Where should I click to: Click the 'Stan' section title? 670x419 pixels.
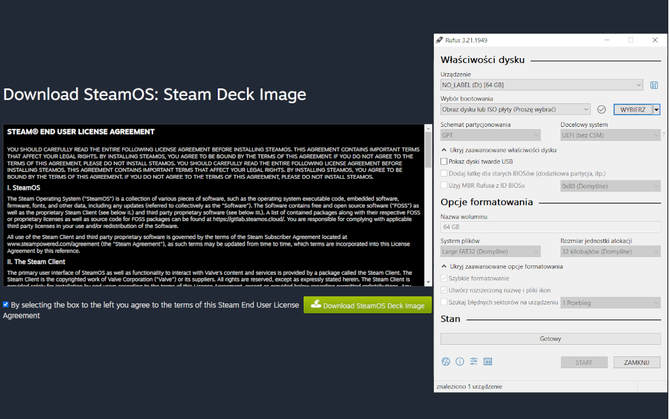point(450,319)
